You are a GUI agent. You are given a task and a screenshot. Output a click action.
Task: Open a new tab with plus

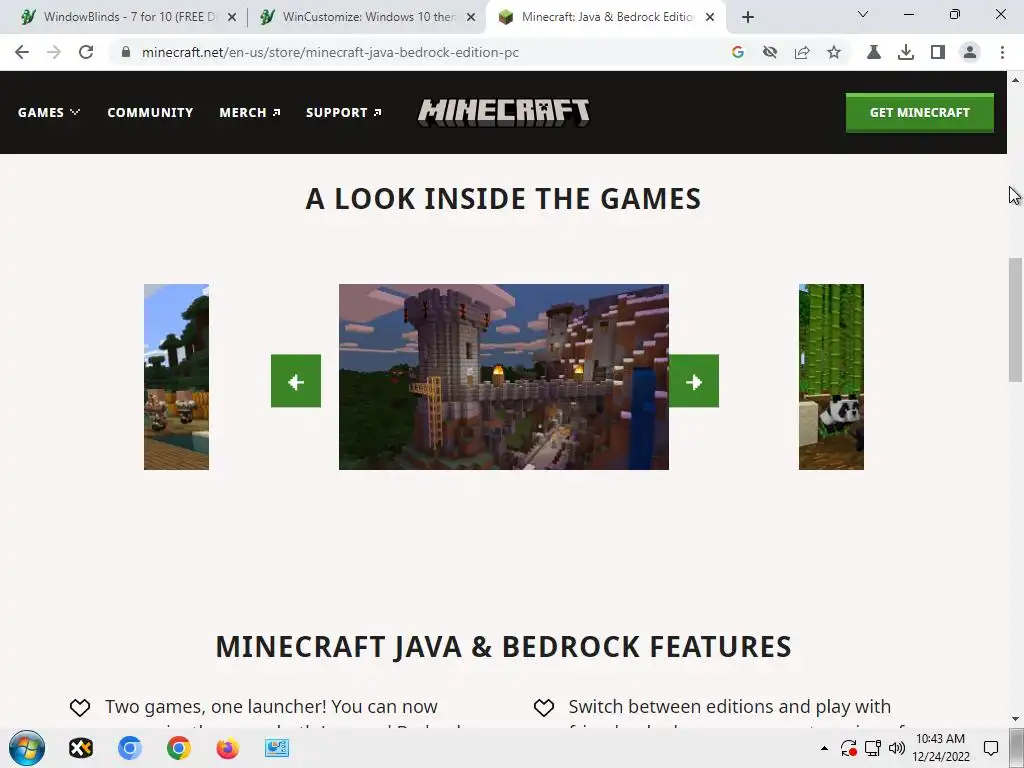748,17
